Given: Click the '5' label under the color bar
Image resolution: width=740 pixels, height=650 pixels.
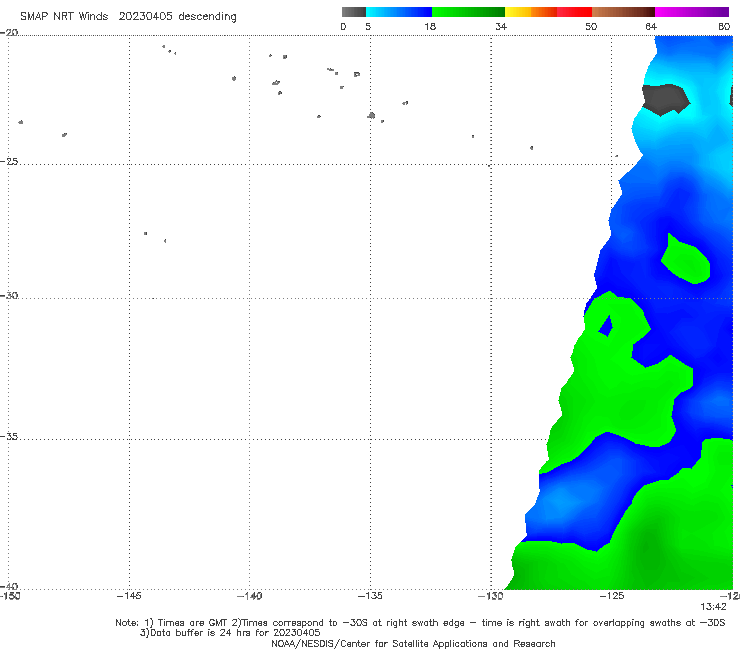Looking at the screenshot, I should point(368,26).
